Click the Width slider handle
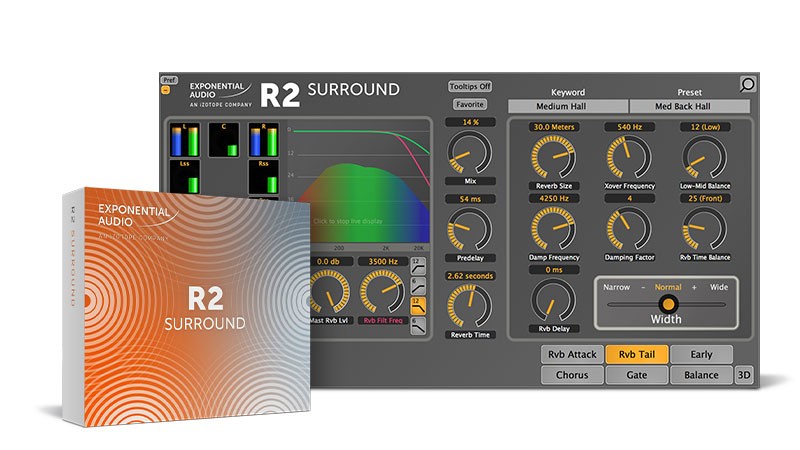This screenshot has width=800, height=450. (x=668, y=305)
